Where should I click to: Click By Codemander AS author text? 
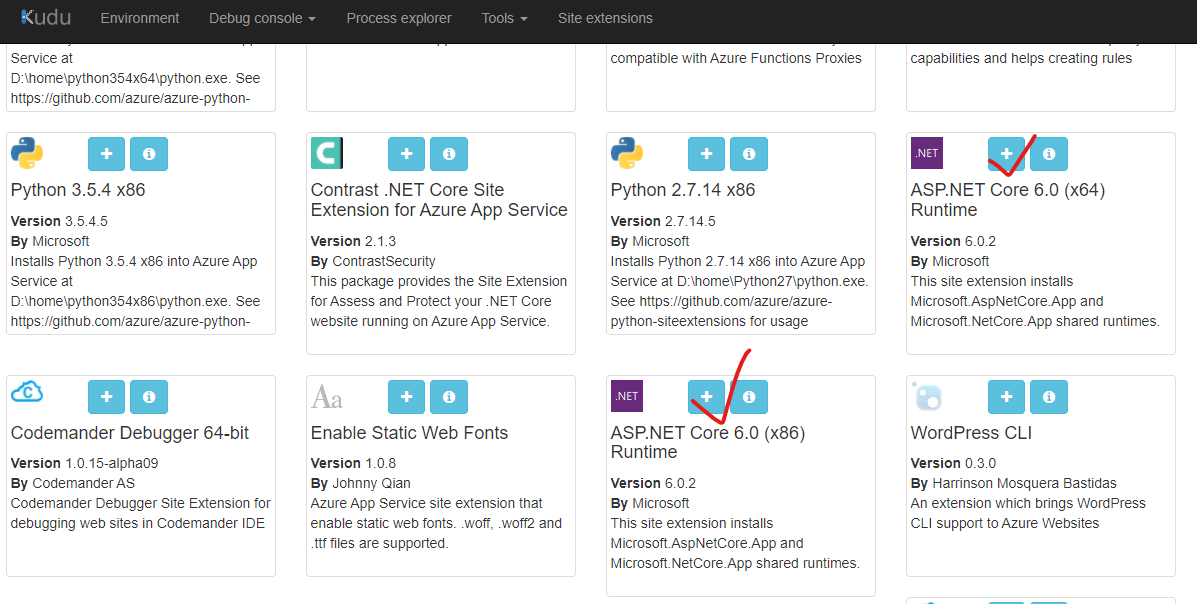coord(73,483)
